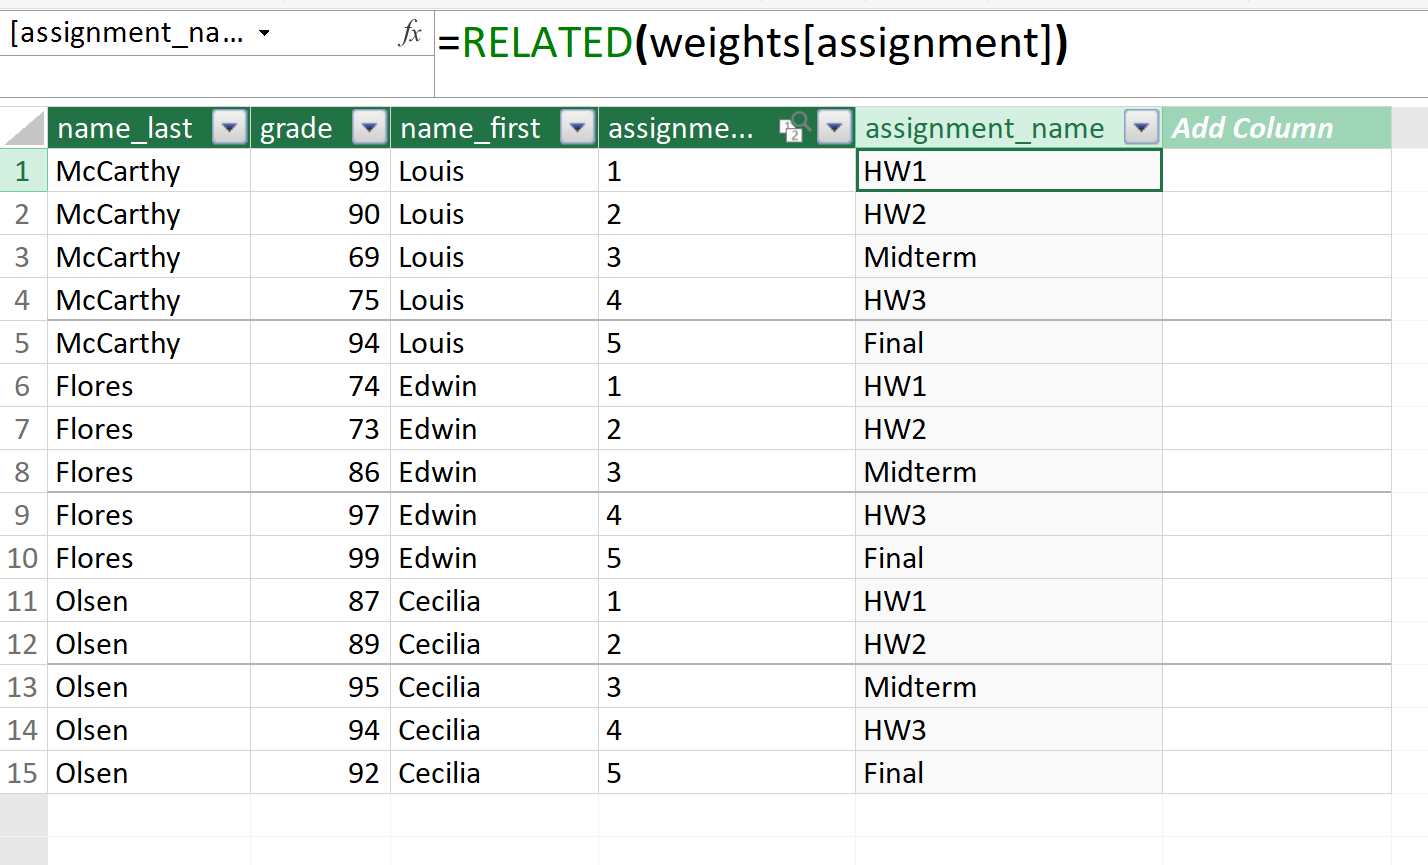Click the Add Column header
Viewport: 1428px width, 865px height.
tap(1252, 128)
